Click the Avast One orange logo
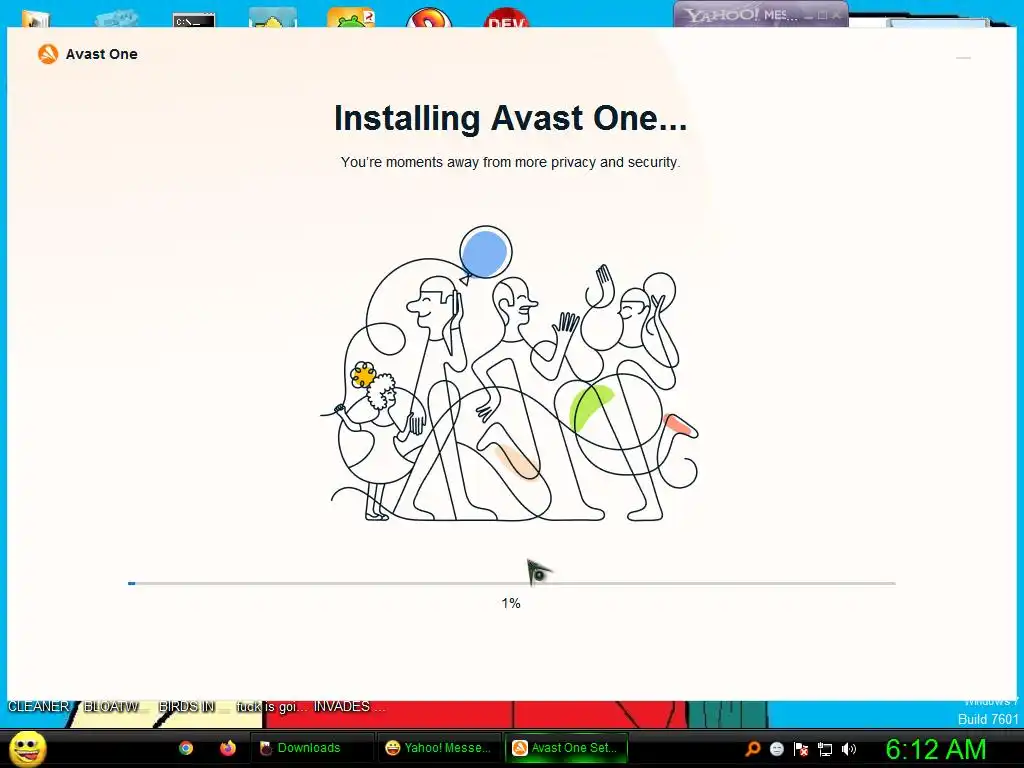Image resolution: width=1024 pixels, height=768 pixels. [x=48, y=54]
